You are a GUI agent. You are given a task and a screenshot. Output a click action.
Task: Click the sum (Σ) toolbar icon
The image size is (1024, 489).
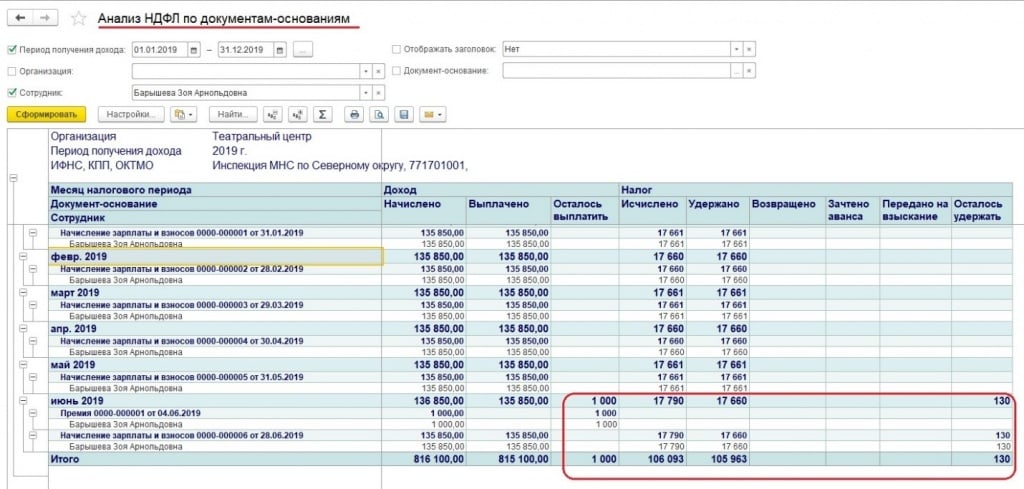pos(323,115)
